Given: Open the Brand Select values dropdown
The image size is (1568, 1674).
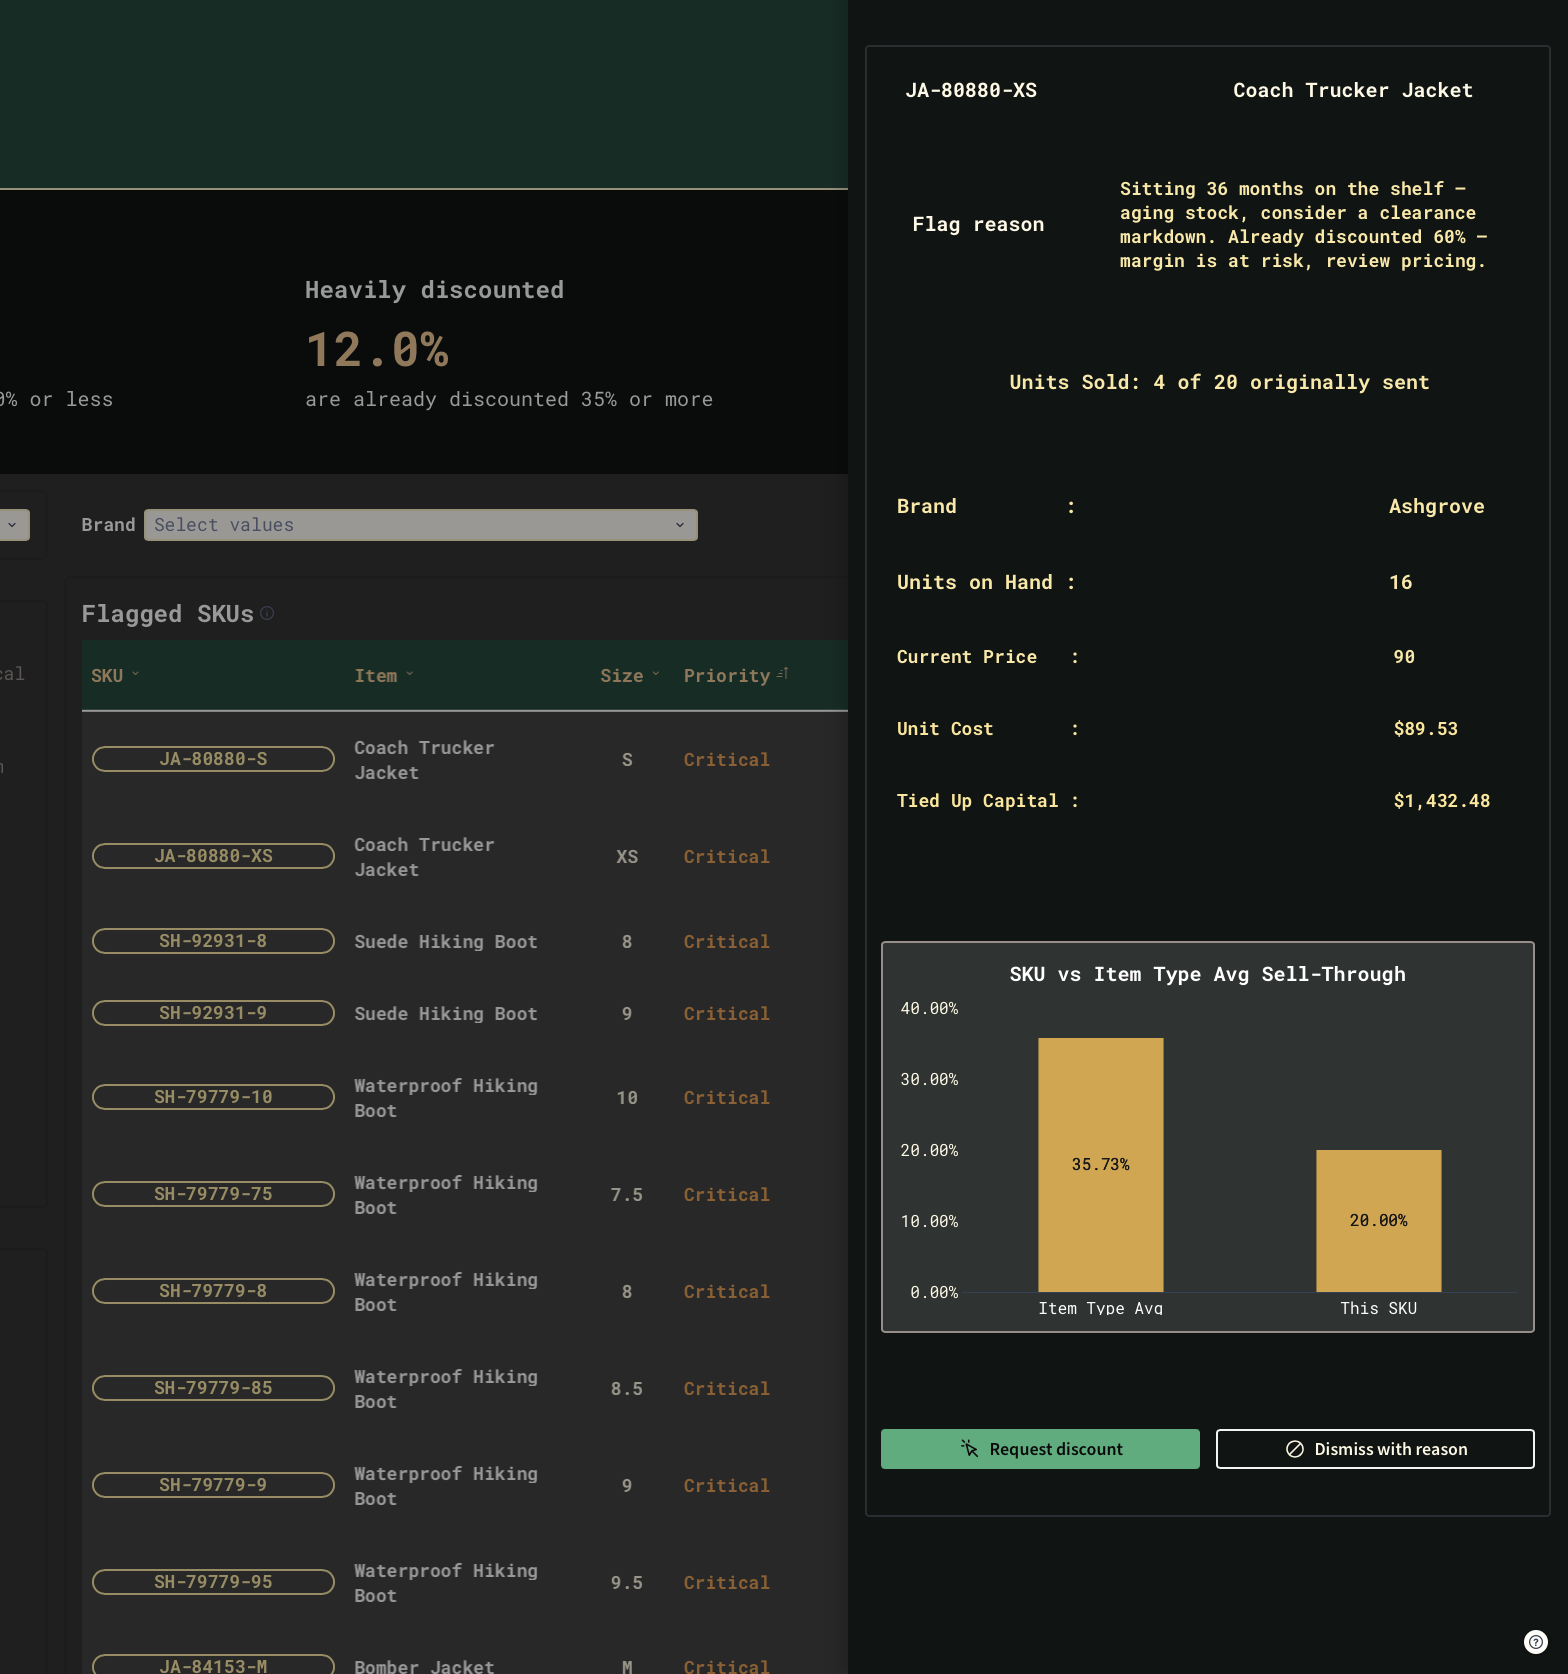Looking at the screenshot, I should (420, 525).
